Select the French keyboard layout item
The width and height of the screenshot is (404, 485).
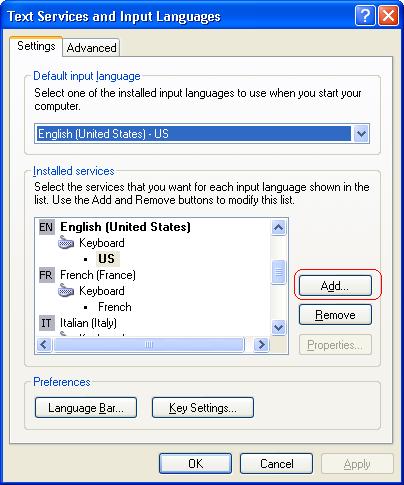pos(115,307)
